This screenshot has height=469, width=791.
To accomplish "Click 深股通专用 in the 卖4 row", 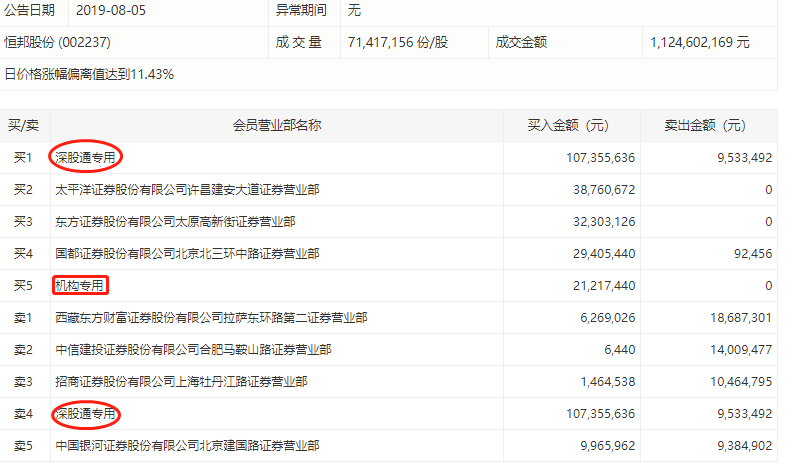I will click(85, 413).
